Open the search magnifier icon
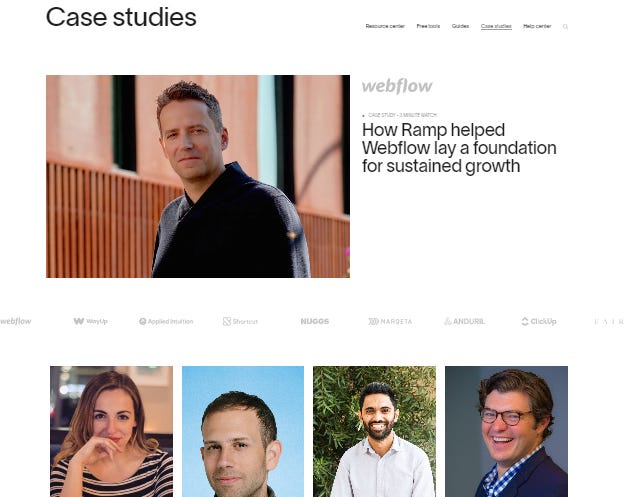Viewport: 625px width, 497px height. 565,27
